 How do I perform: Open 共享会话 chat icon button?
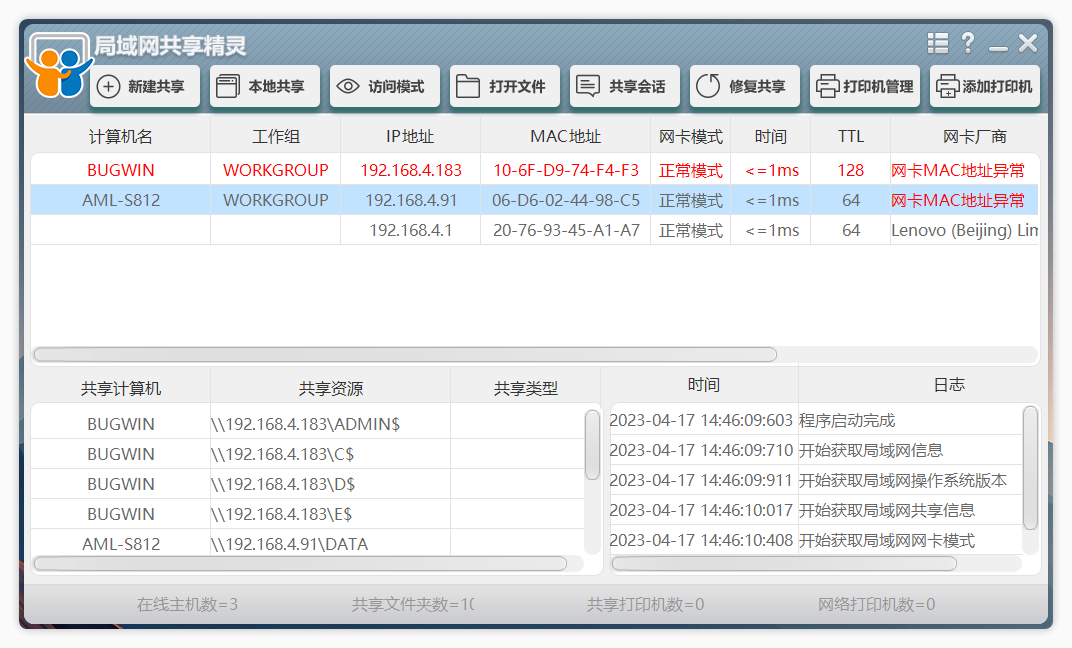(625, 86)
